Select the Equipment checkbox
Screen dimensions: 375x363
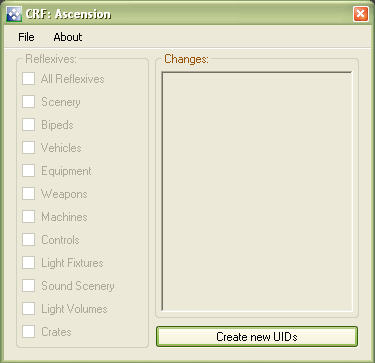pos(29,171)
